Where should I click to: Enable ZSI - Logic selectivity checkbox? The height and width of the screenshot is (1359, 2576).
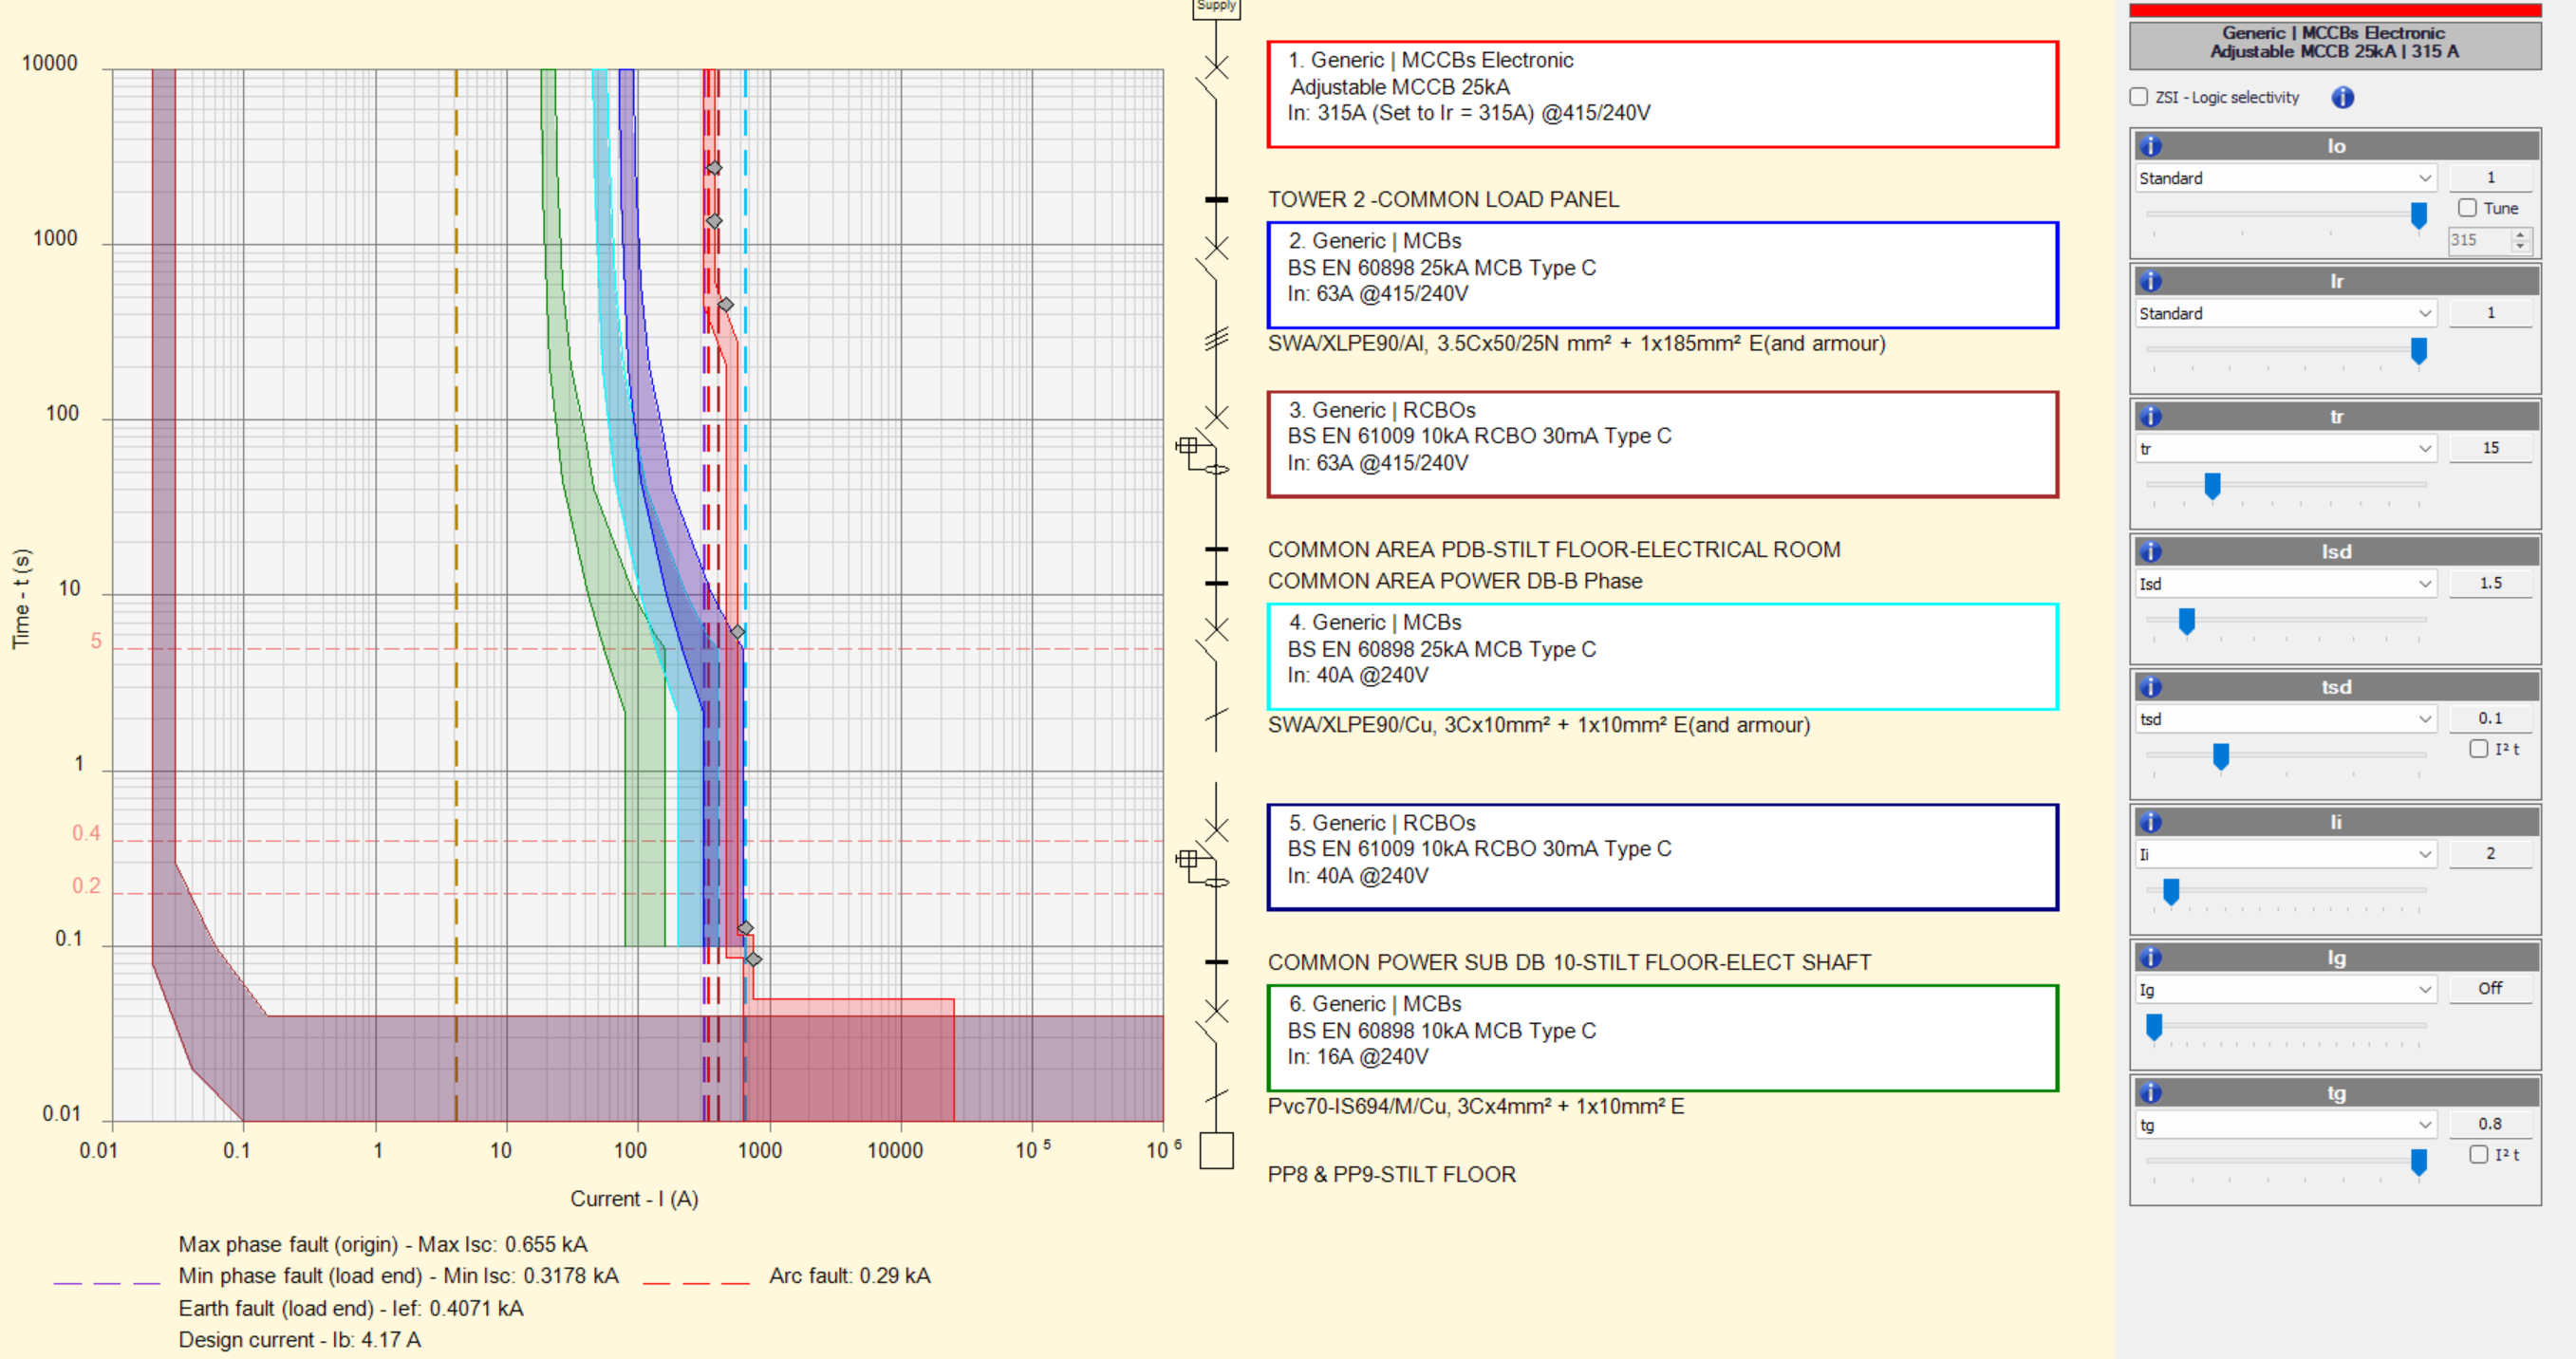[2138, 97]
